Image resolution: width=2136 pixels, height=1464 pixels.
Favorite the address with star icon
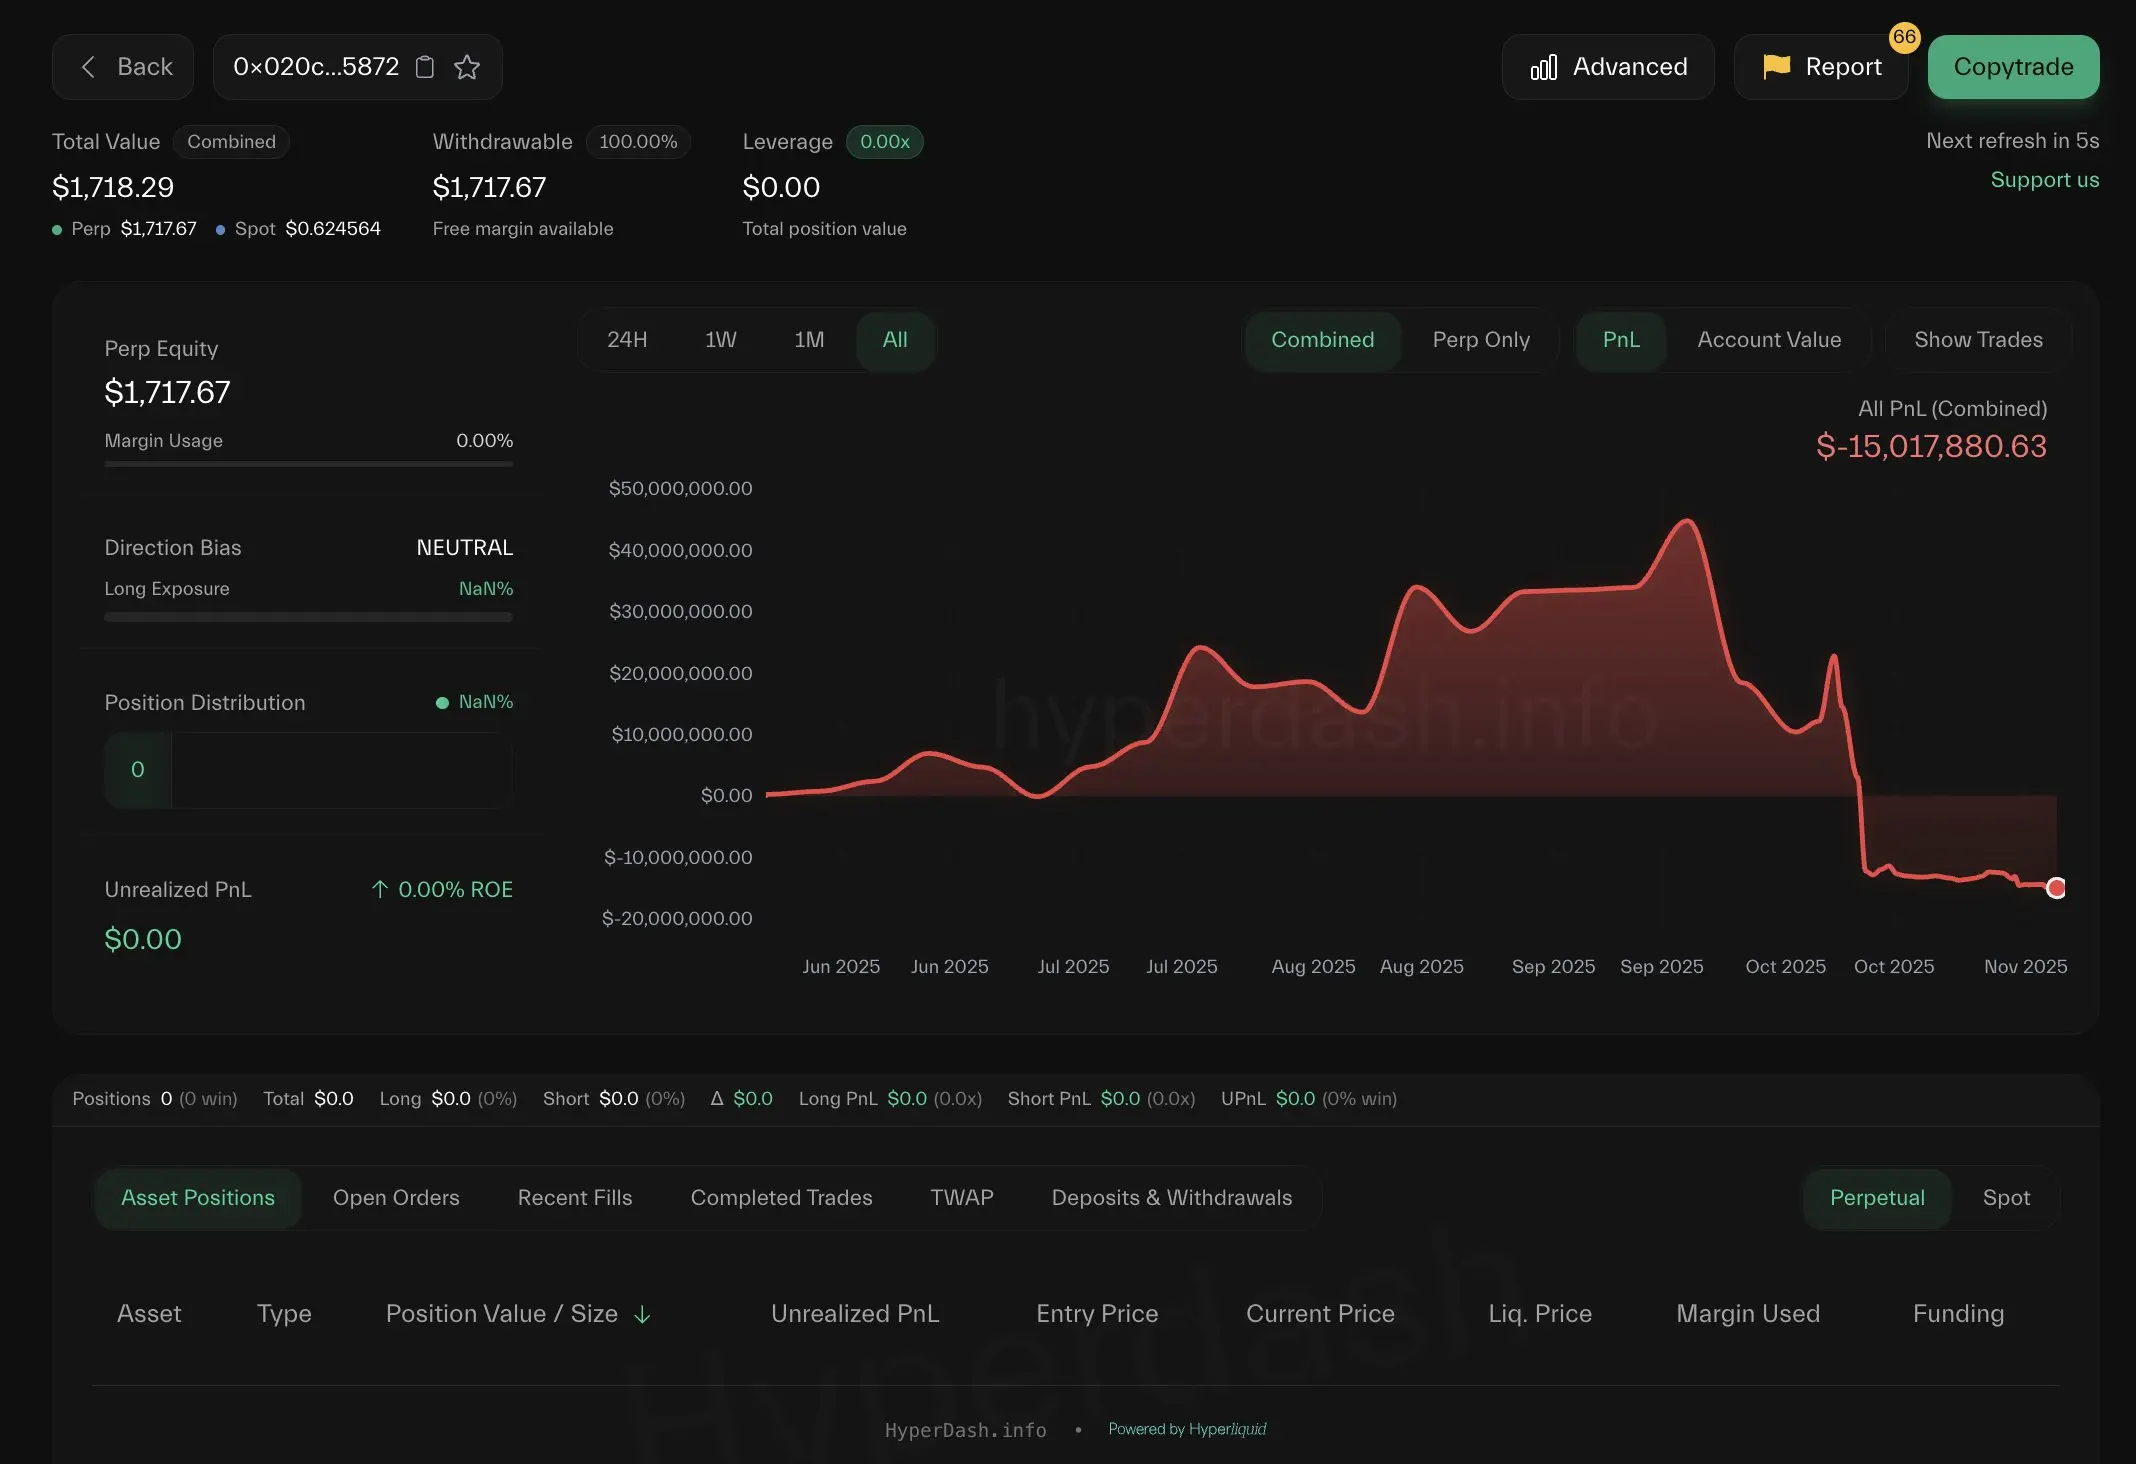click(x=467, y=67)
